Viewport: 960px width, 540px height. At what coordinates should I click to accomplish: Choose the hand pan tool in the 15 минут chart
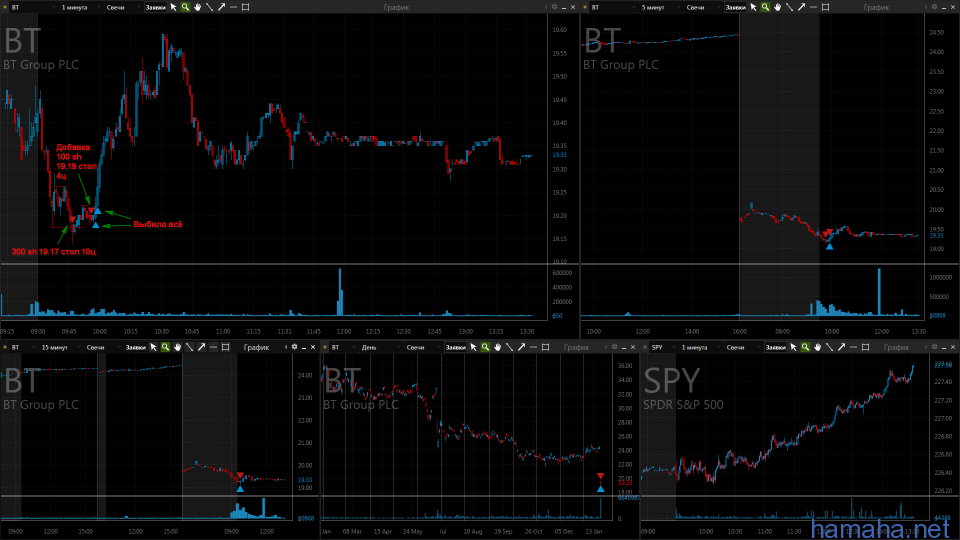(x=178, y=347)
